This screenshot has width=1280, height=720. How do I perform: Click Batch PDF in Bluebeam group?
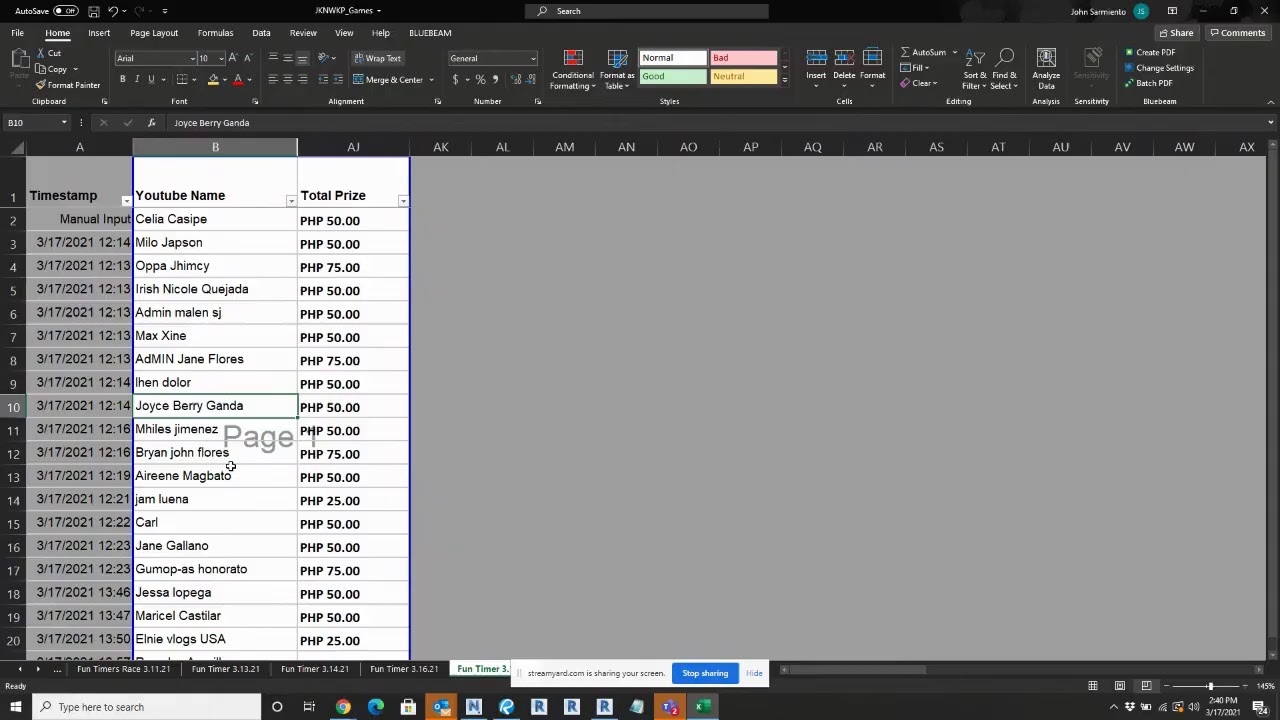pyautogui.click(x=1148, y=84)
